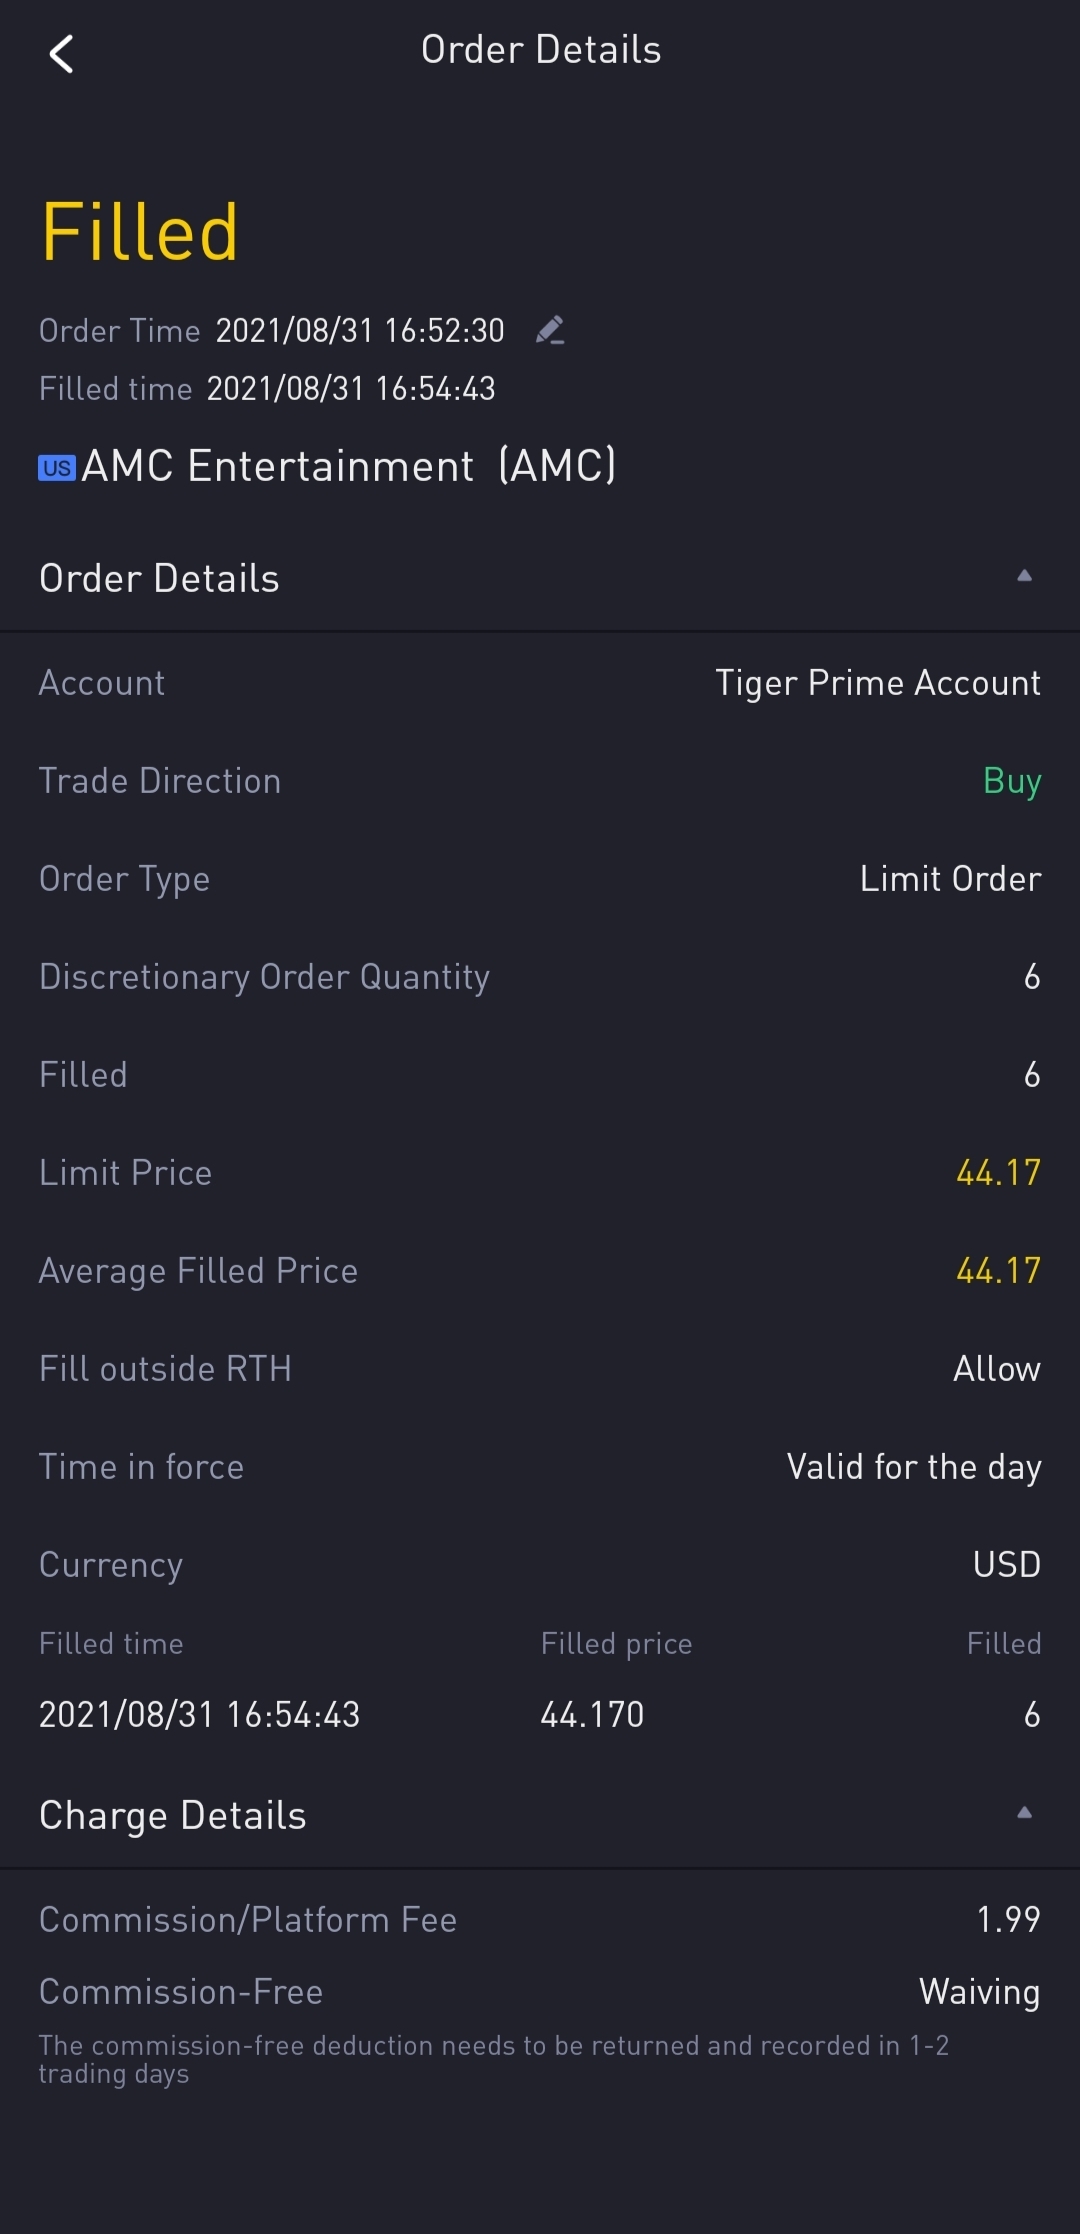
Task: Tap the back arrow icon
Action: (x=62, y=54)
